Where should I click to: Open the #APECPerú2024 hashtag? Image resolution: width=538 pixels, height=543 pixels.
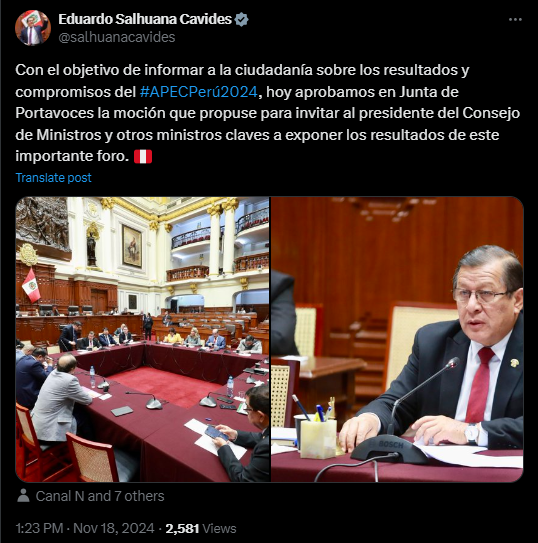pos(199,92)
